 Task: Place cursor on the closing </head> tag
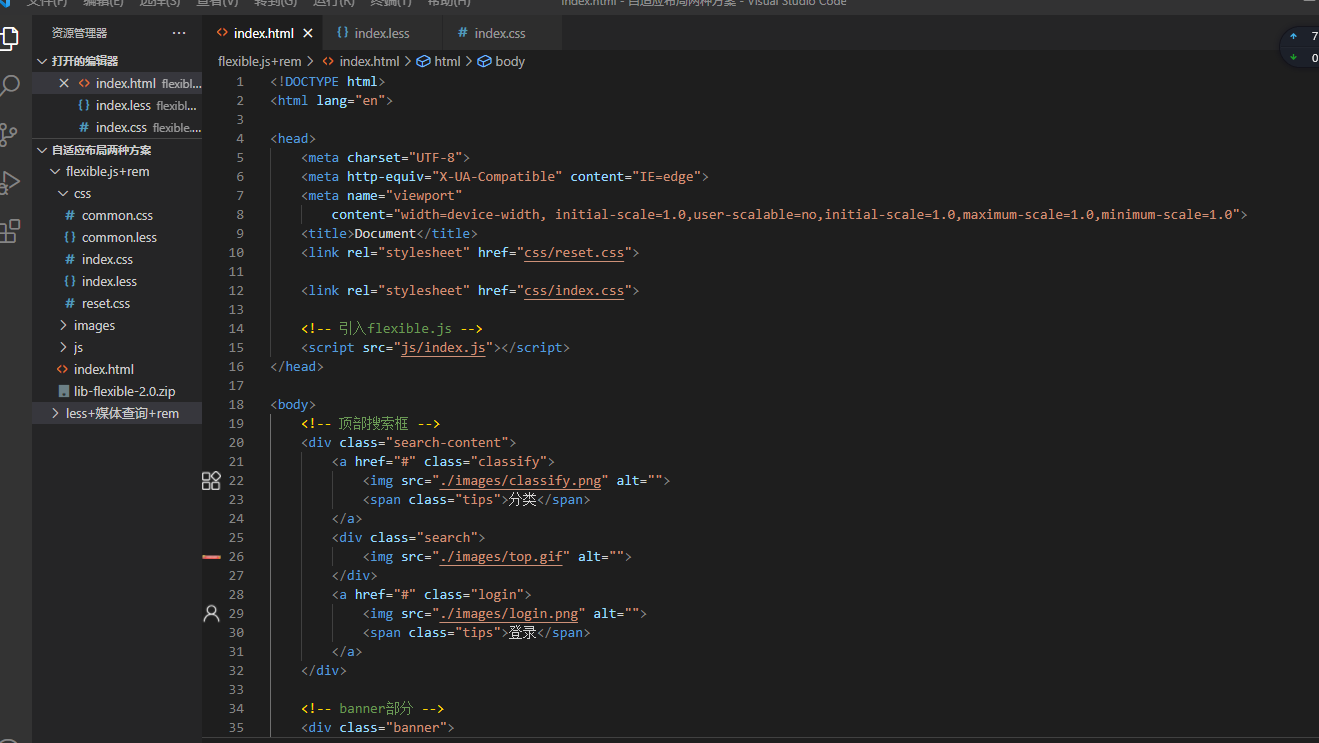(x=297, y=367)
